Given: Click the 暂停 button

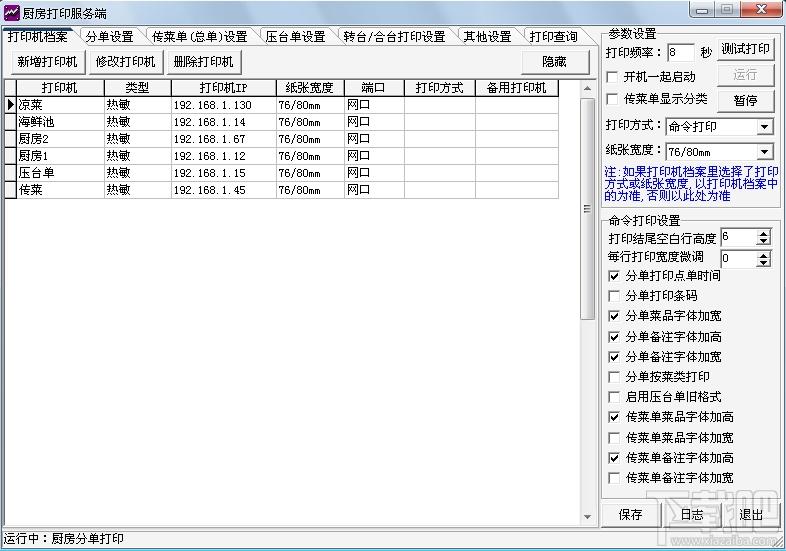Looking at the screenshot, I should point(745,101).
